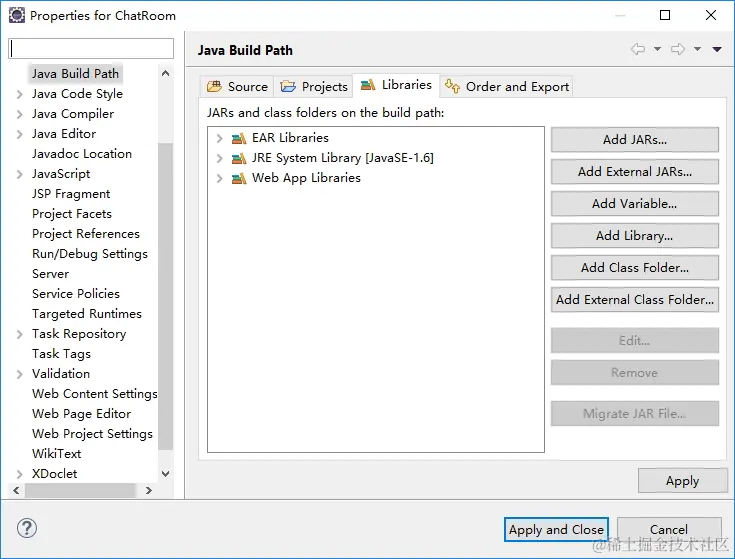Viewport: 735px width, 559px height.
Task: Select WikiText item
Action: (57, 454)
